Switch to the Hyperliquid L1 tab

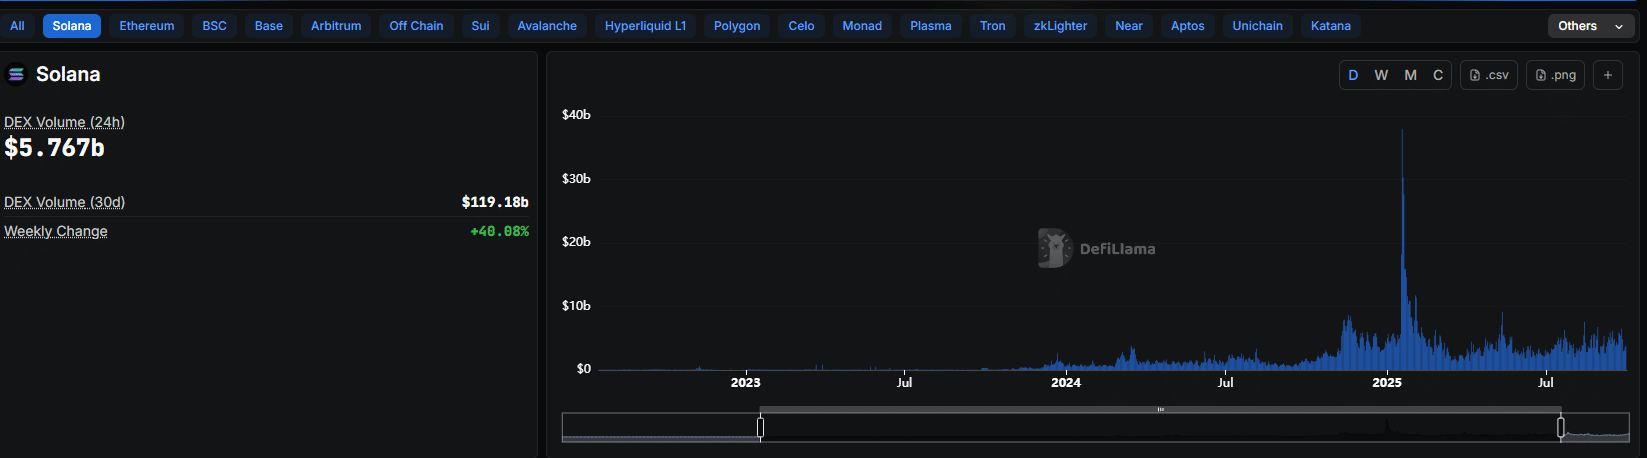[x=645, y=26]
